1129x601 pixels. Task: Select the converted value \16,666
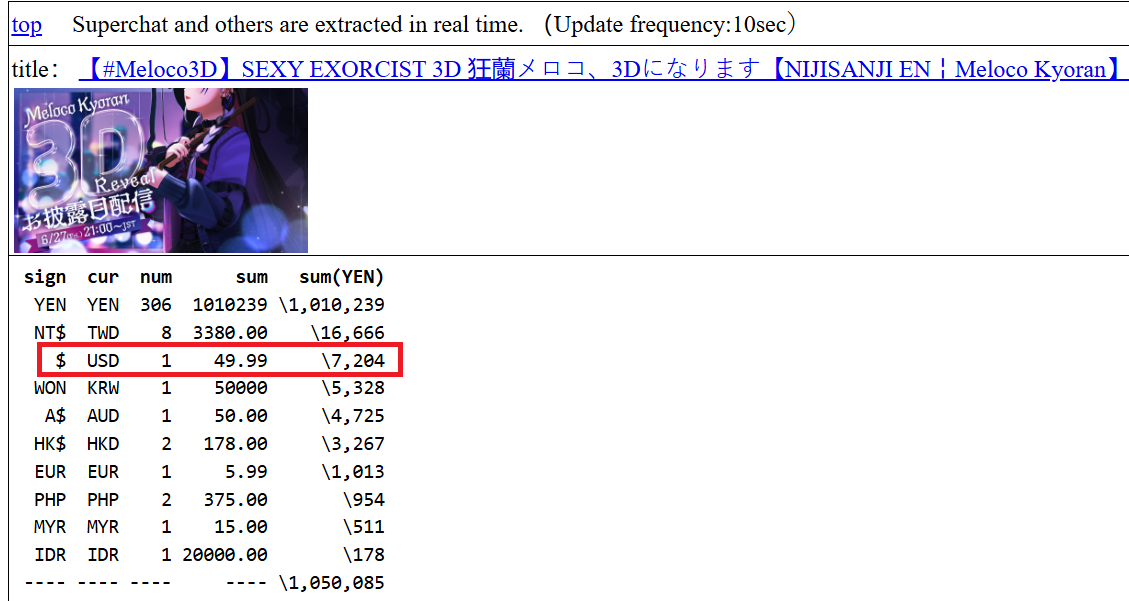click(347, 333)
